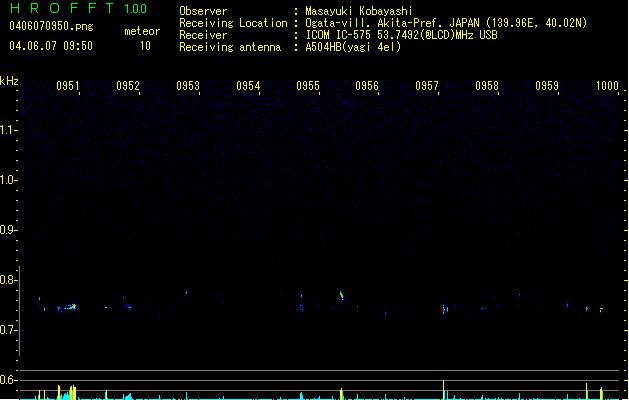Viewport: 629px width, 400px height.
Task: Click the 0.8 kHz axis label
Action: 9,280
